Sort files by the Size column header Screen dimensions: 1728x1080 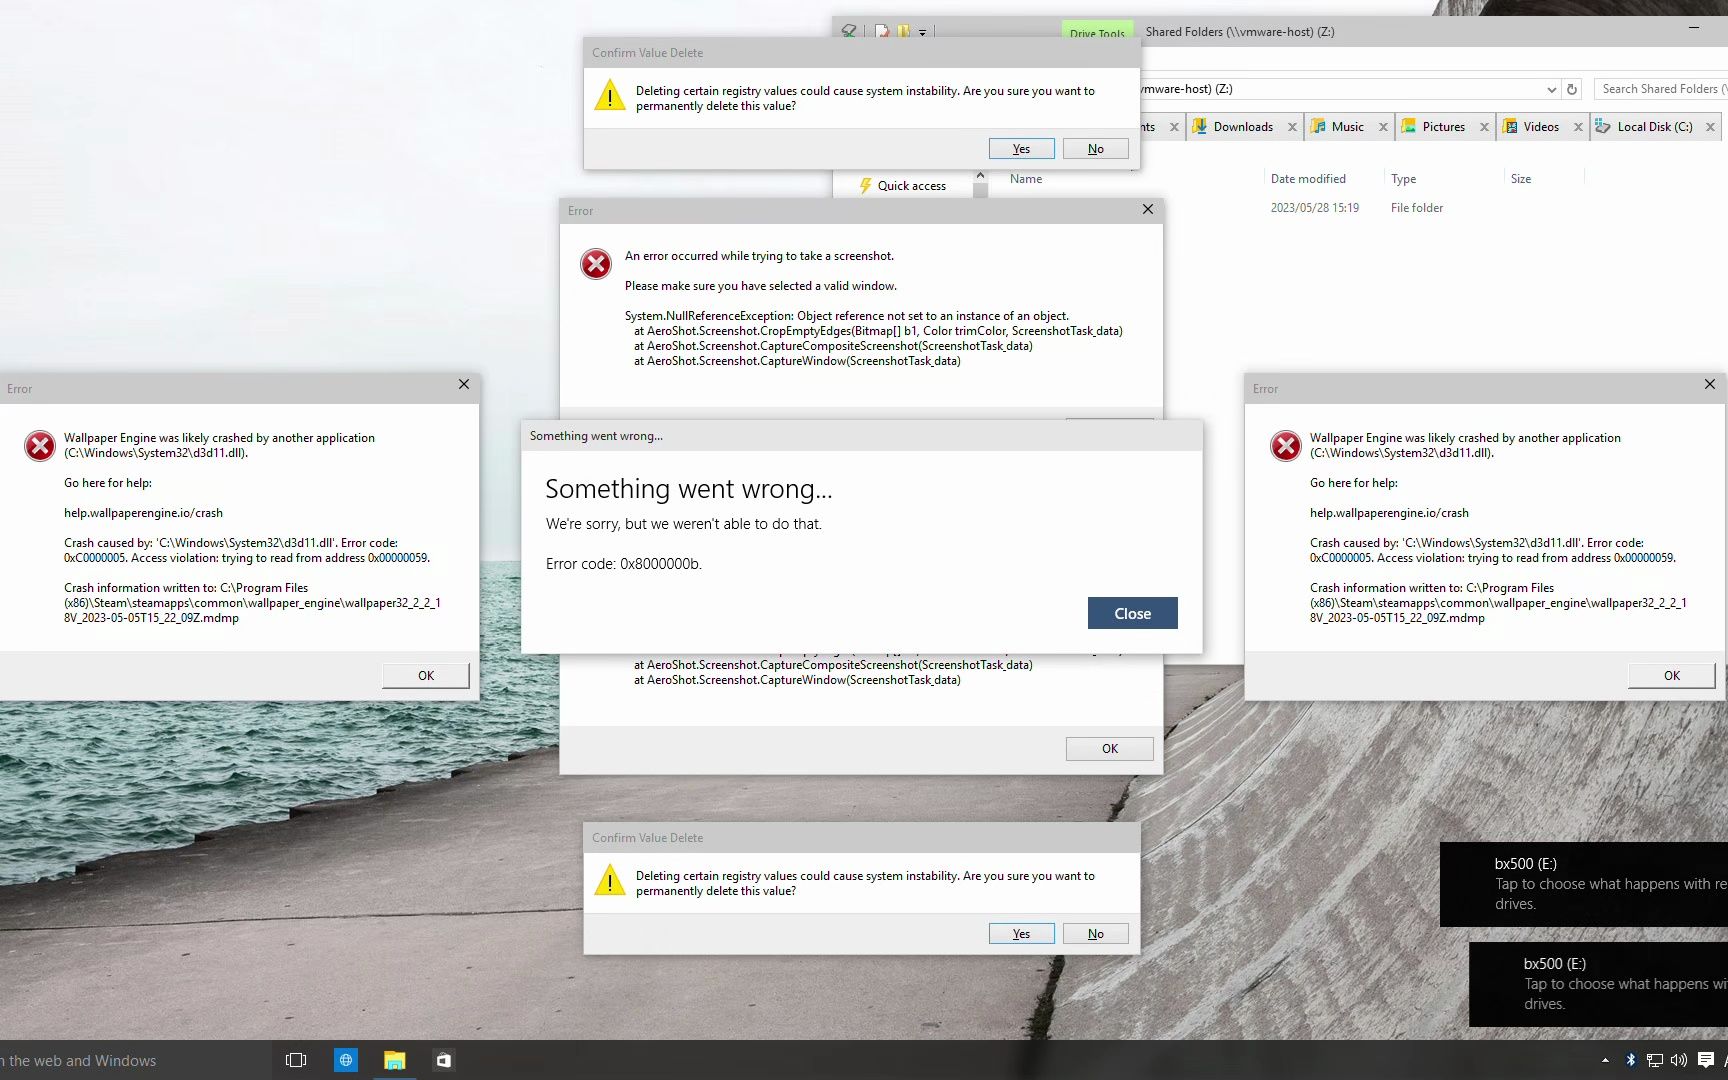1521,179
